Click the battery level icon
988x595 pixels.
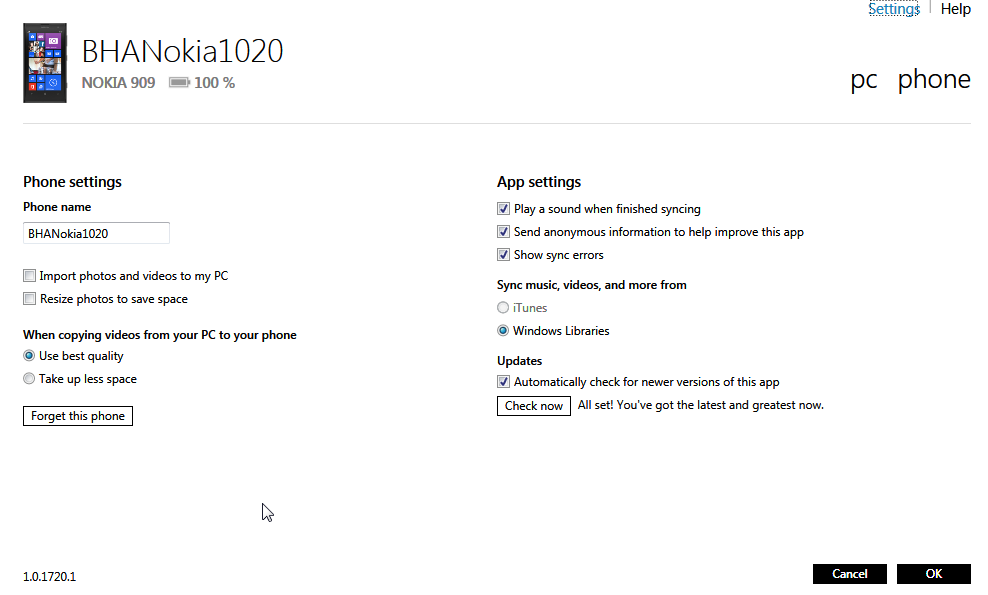click(179, 83)
